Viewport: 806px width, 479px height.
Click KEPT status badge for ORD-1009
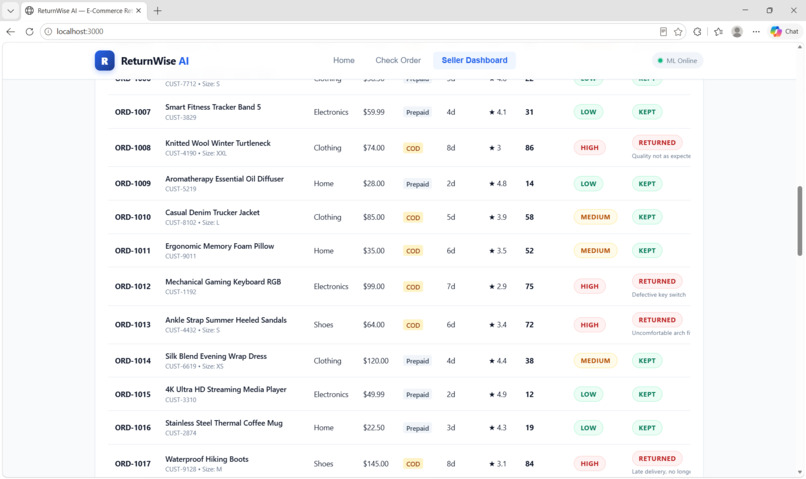click(x=647, y=184)
